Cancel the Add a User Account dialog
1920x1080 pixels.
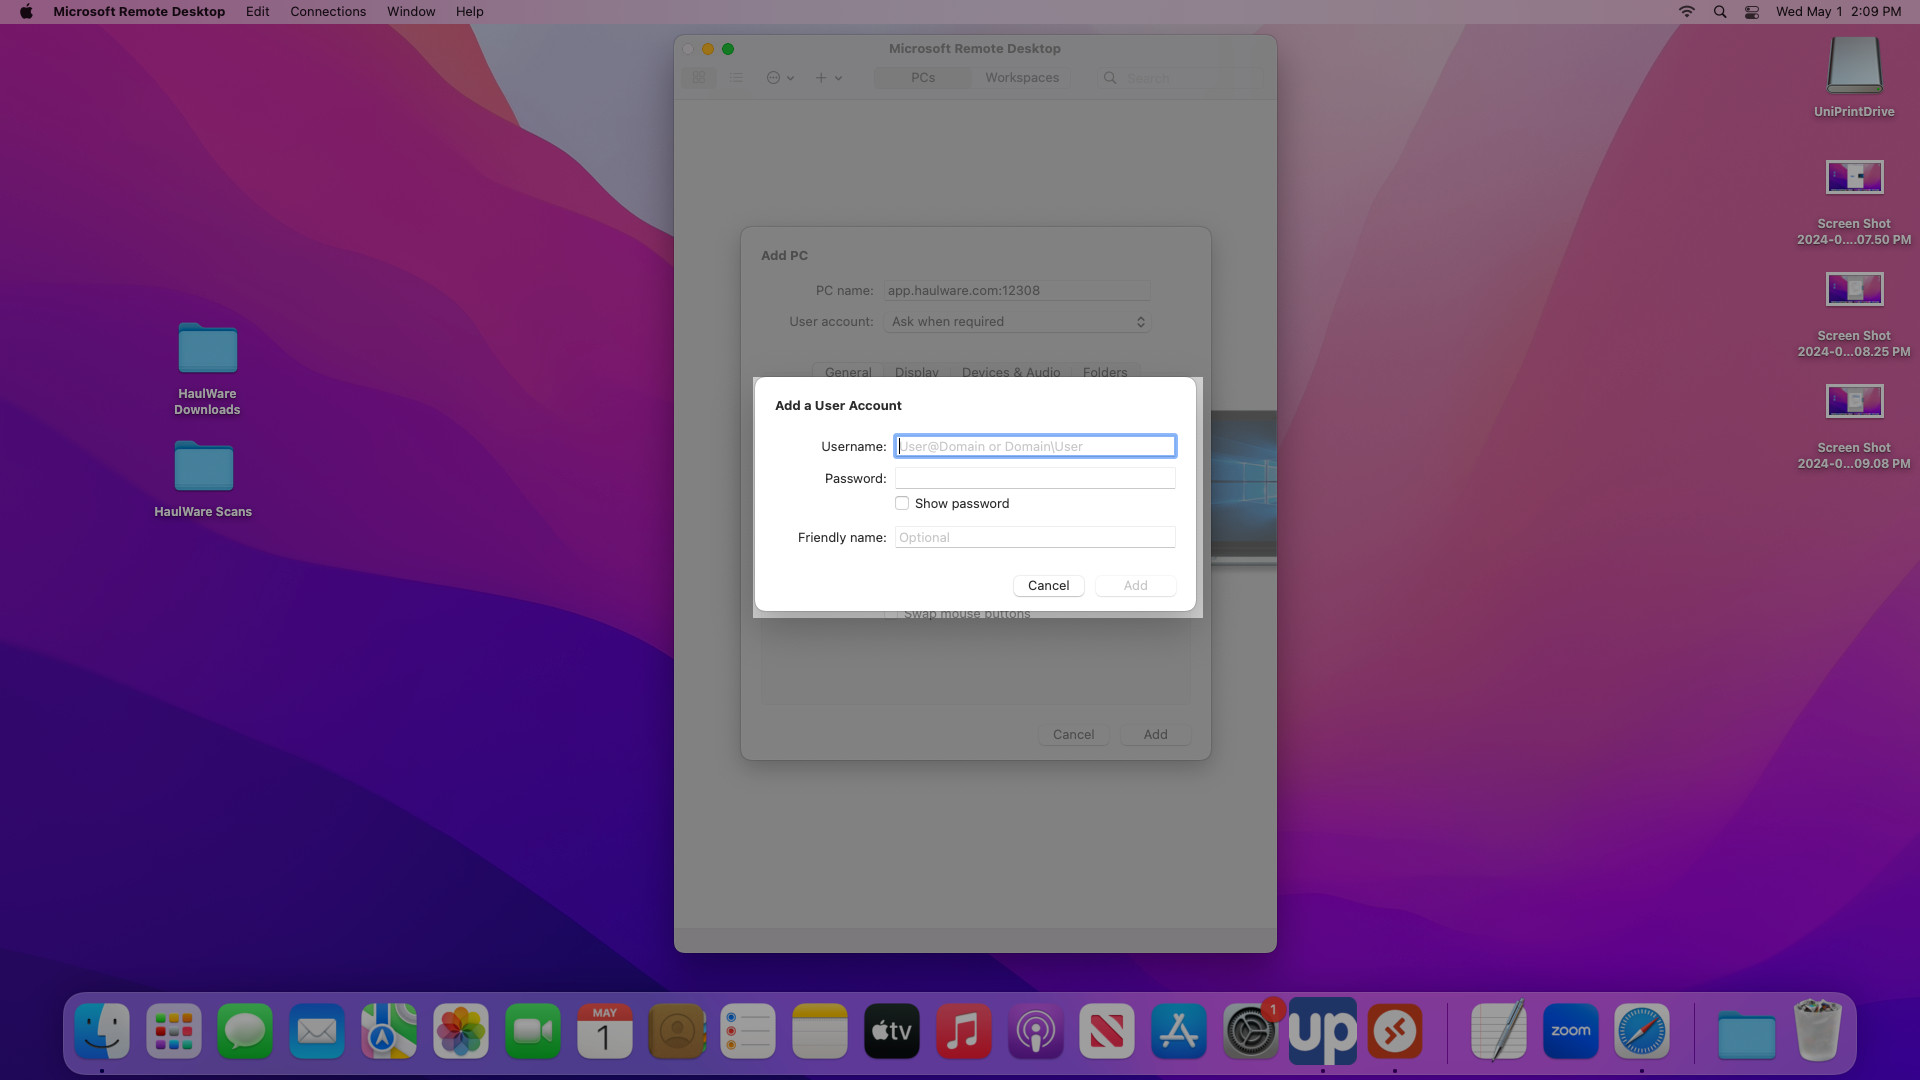coord(1048,585)
